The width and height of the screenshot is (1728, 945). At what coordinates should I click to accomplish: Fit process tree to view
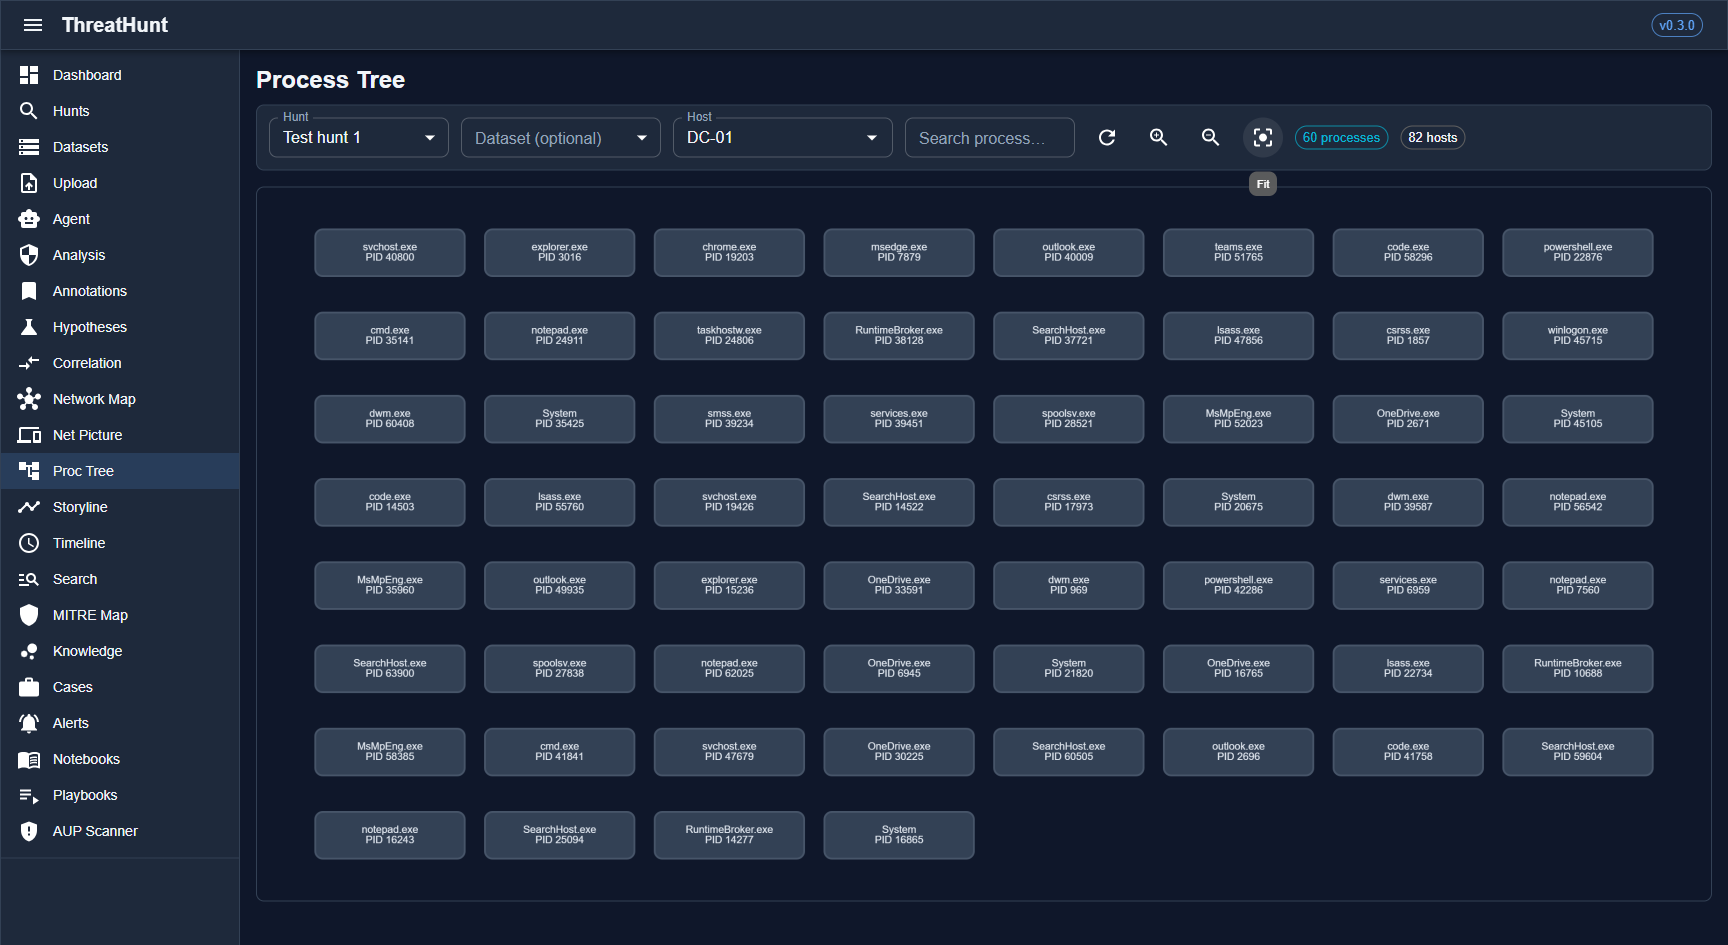click(x=1263, y=138)
